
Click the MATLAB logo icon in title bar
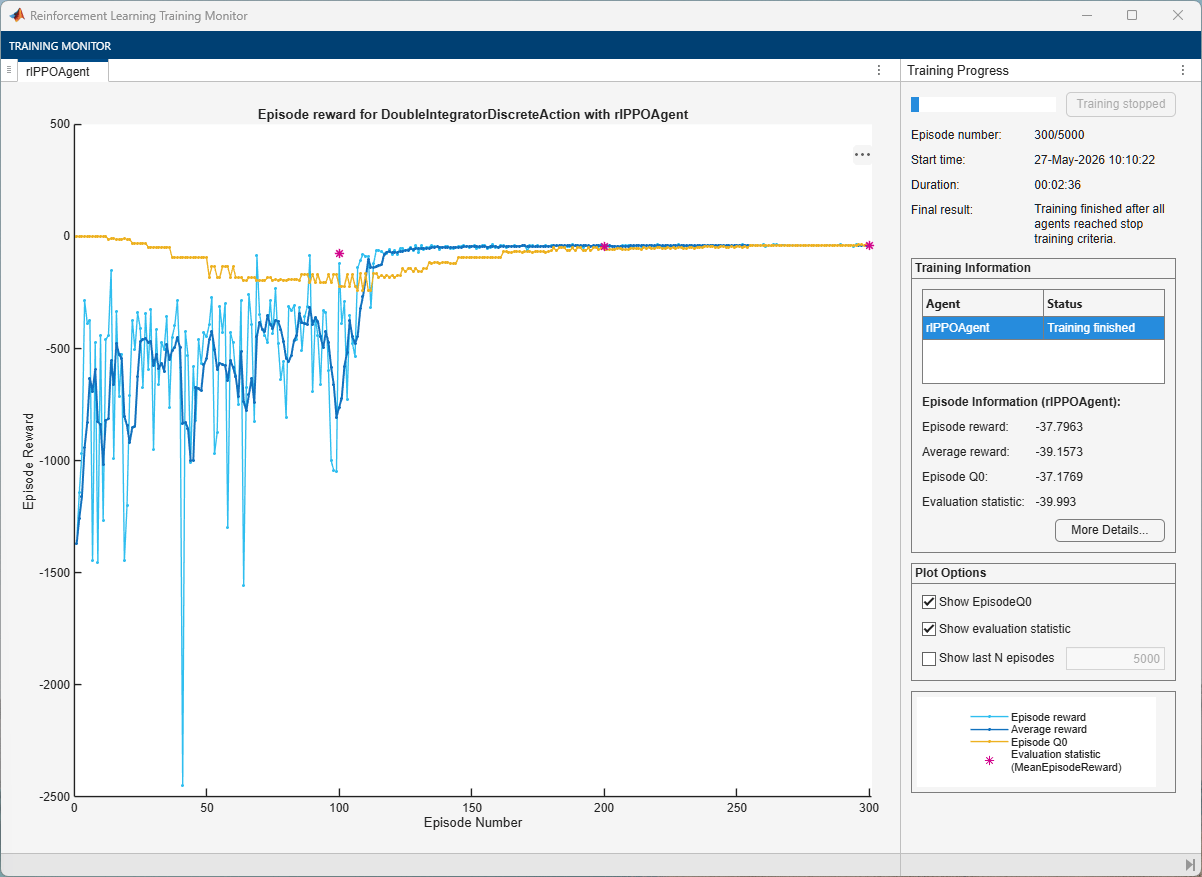[x=17, y=16]
